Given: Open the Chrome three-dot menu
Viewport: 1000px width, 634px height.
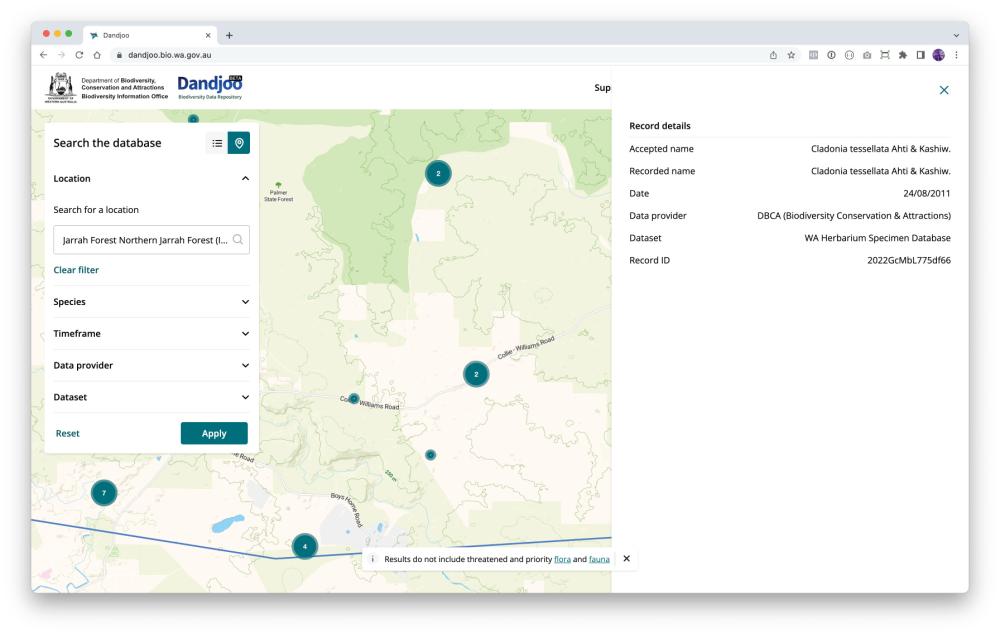Looking at the screenshot, I should 956,55.
